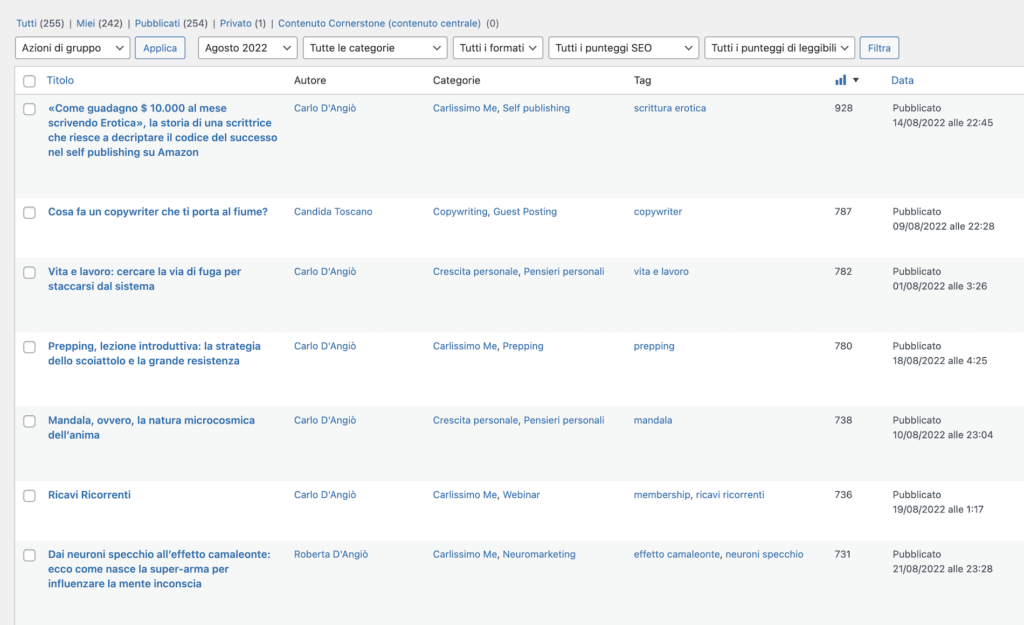Open post titled Prepping, lezione introduttiva
1024x625 pixels.
tap(154, 346)
